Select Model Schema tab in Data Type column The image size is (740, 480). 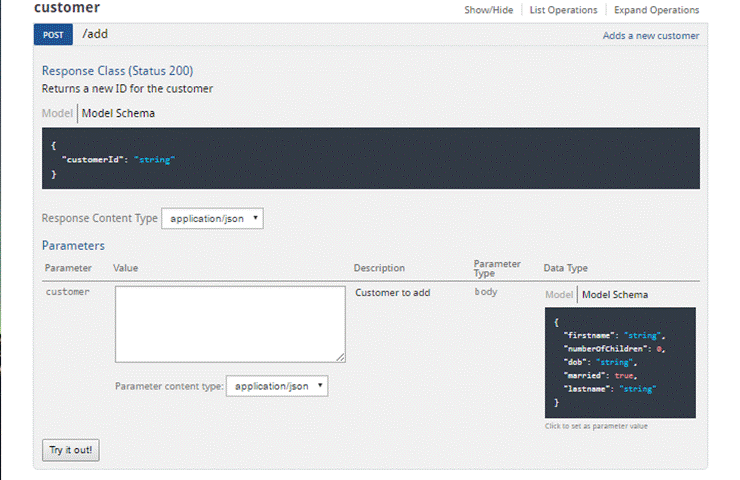tap(614, 294)
